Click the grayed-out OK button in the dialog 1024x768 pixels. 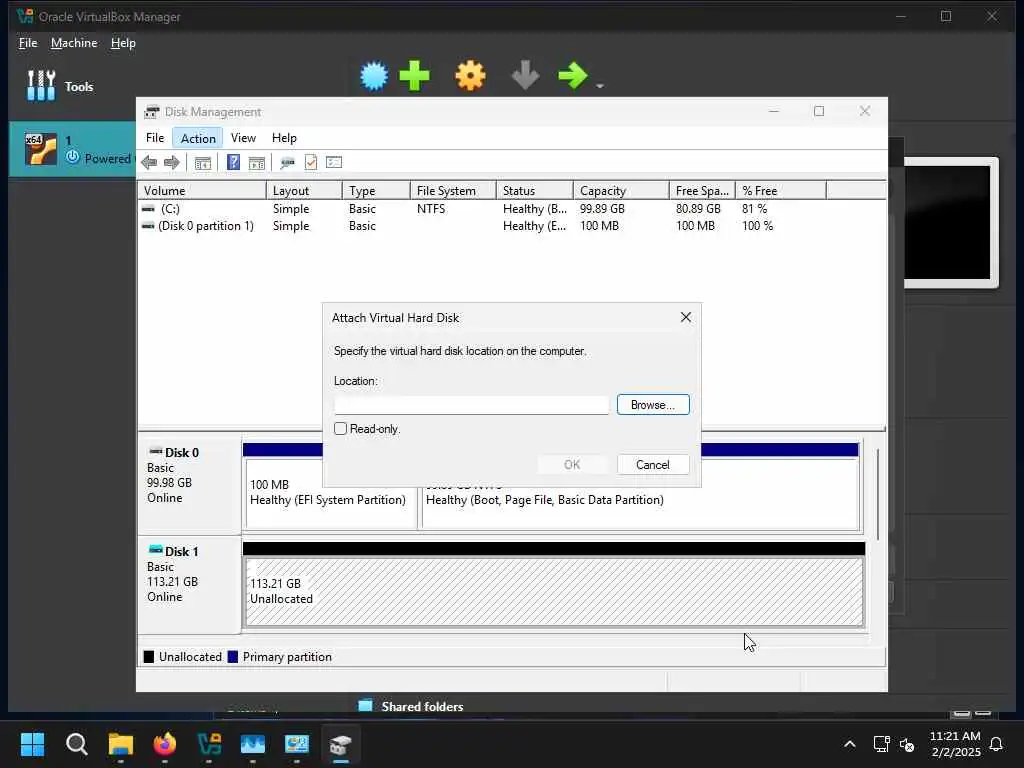572,464
